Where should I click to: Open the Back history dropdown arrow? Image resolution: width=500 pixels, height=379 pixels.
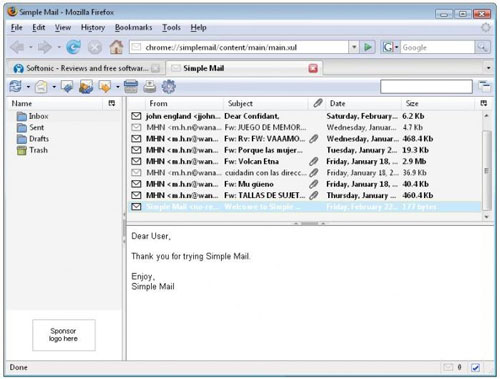click(x=30, y=47)
